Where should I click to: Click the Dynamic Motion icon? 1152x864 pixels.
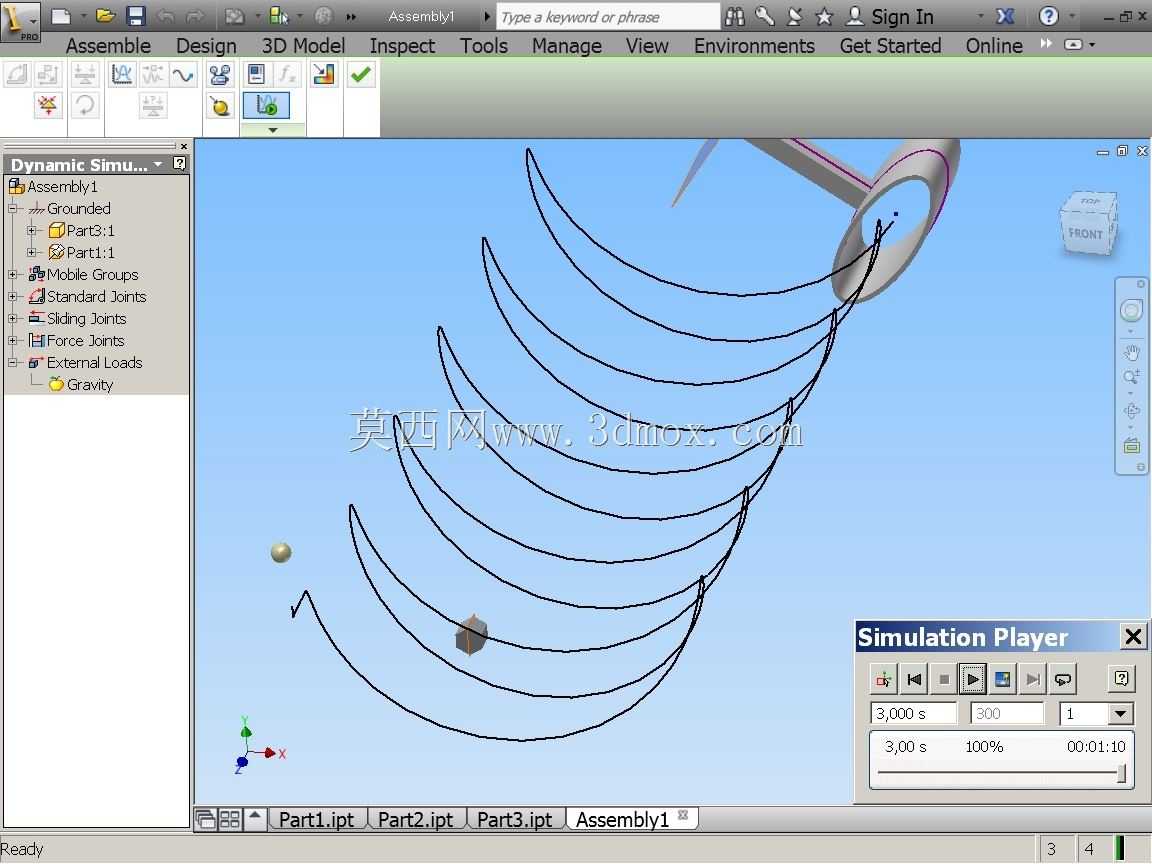(153, 74)
